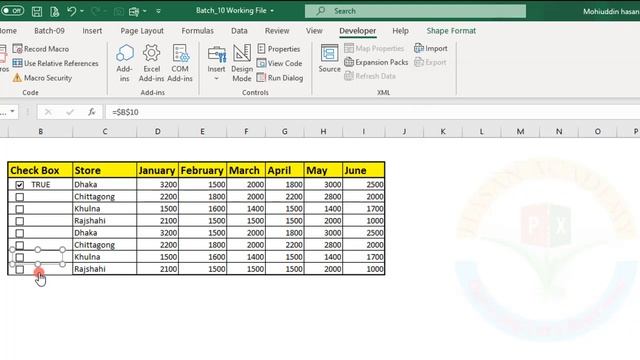Uncheck the first Dhaka row checkbox

click(x=20, y=185)
